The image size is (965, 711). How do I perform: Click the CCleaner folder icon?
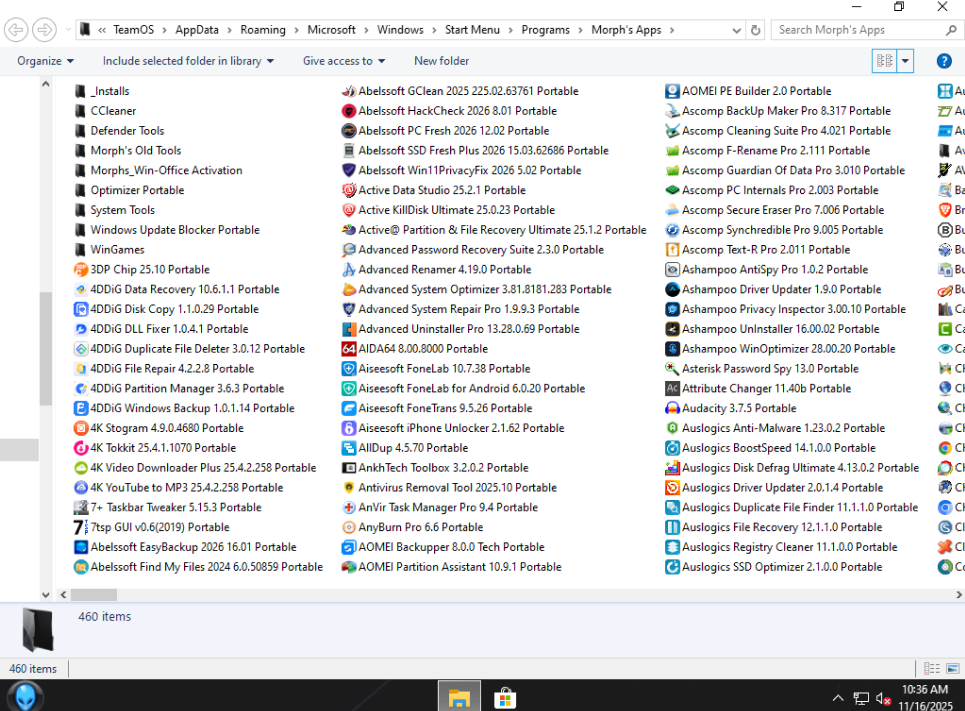pos(80,111)
